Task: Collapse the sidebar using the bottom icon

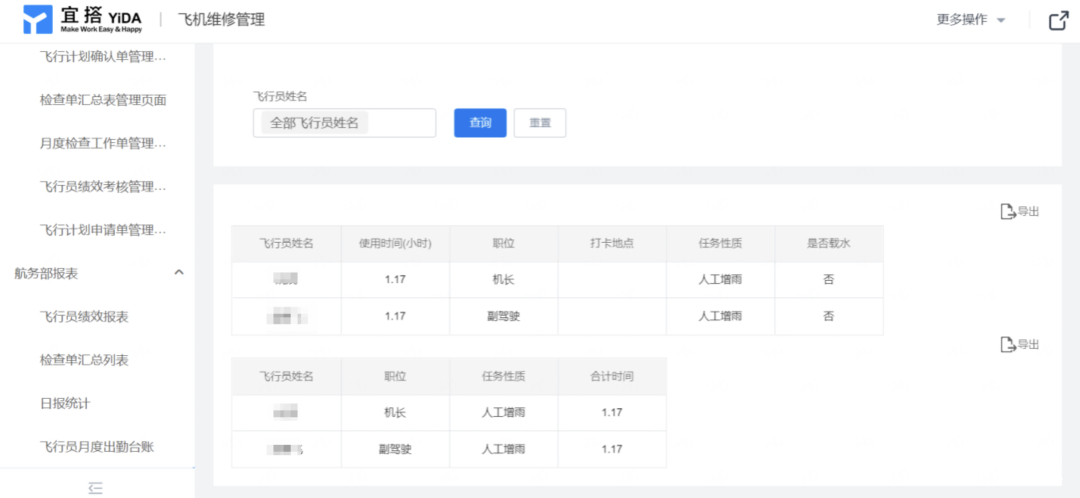Action: tap(96, 488)
